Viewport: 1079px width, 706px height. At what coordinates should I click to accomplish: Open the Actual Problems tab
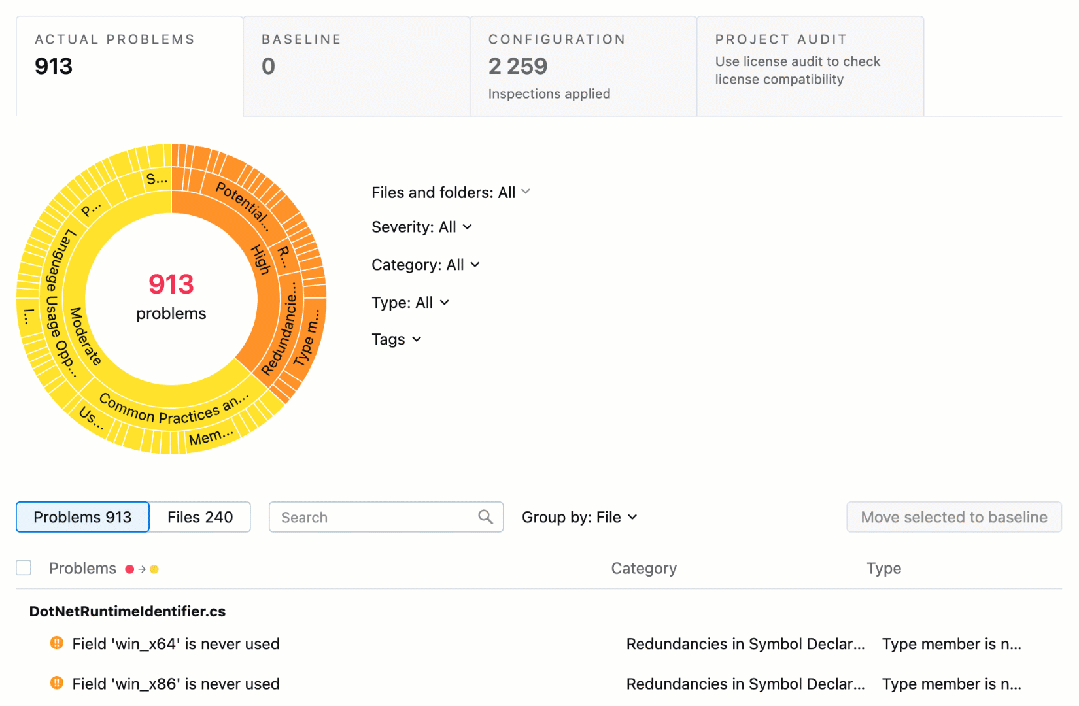pos(129,66)
